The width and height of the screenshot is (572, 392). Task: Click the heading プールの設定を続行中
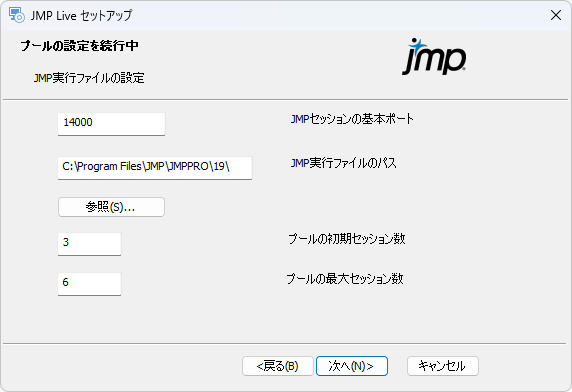point(79,46)
